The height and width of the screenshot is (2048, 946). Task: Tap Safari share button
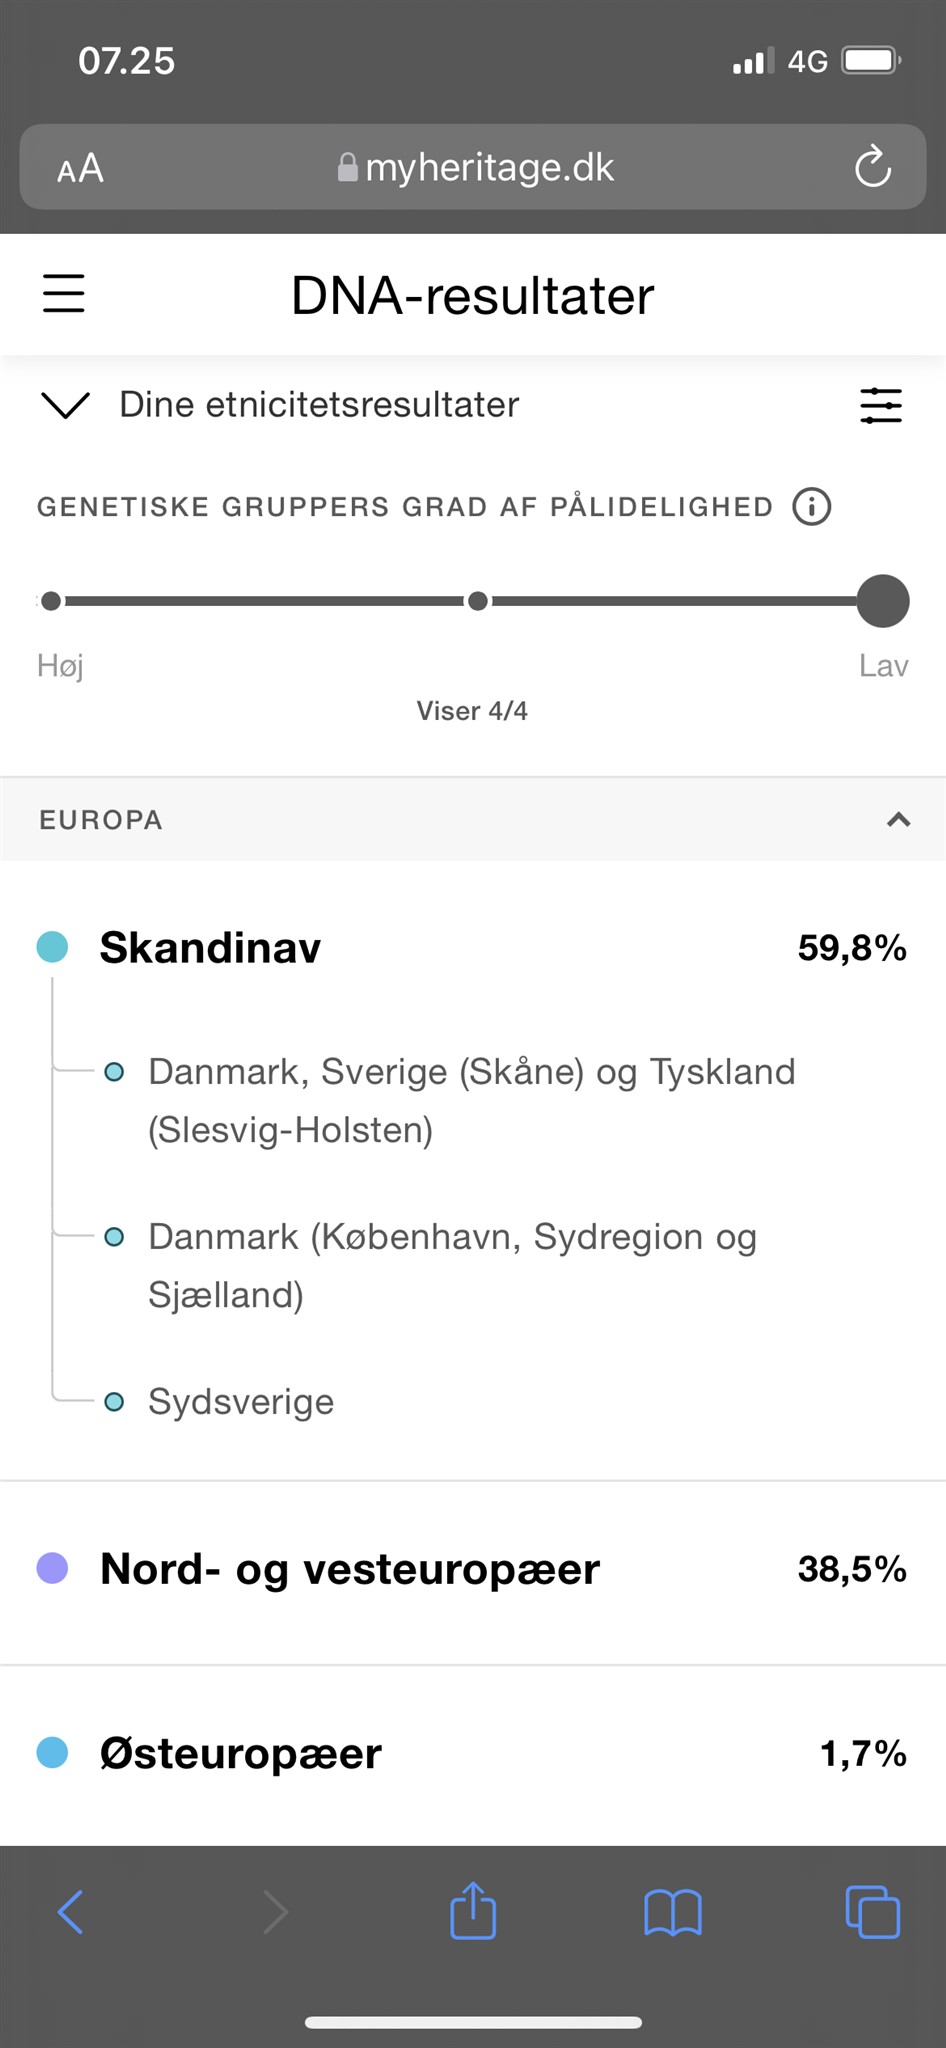473,1911
